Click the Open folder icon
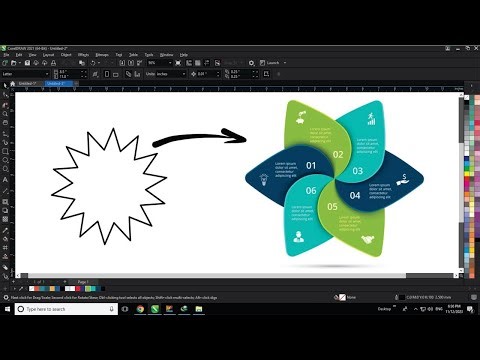 (13, 63)
